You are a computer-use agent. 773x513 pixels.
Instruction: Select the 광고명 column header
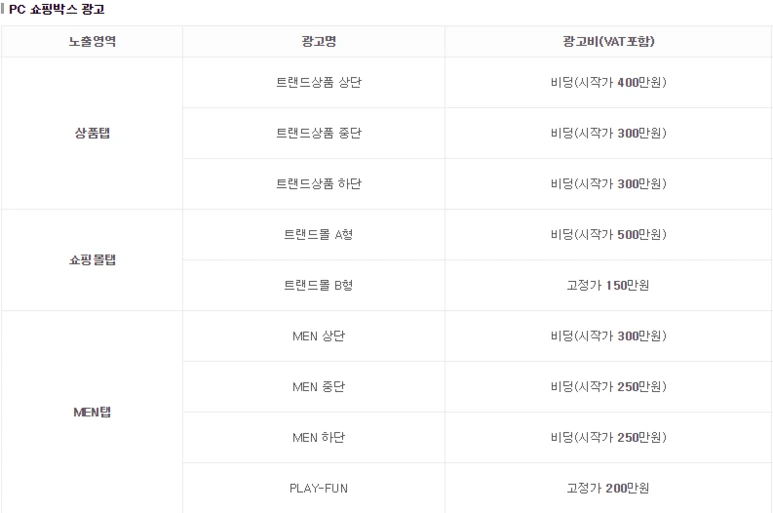(318, 41)
